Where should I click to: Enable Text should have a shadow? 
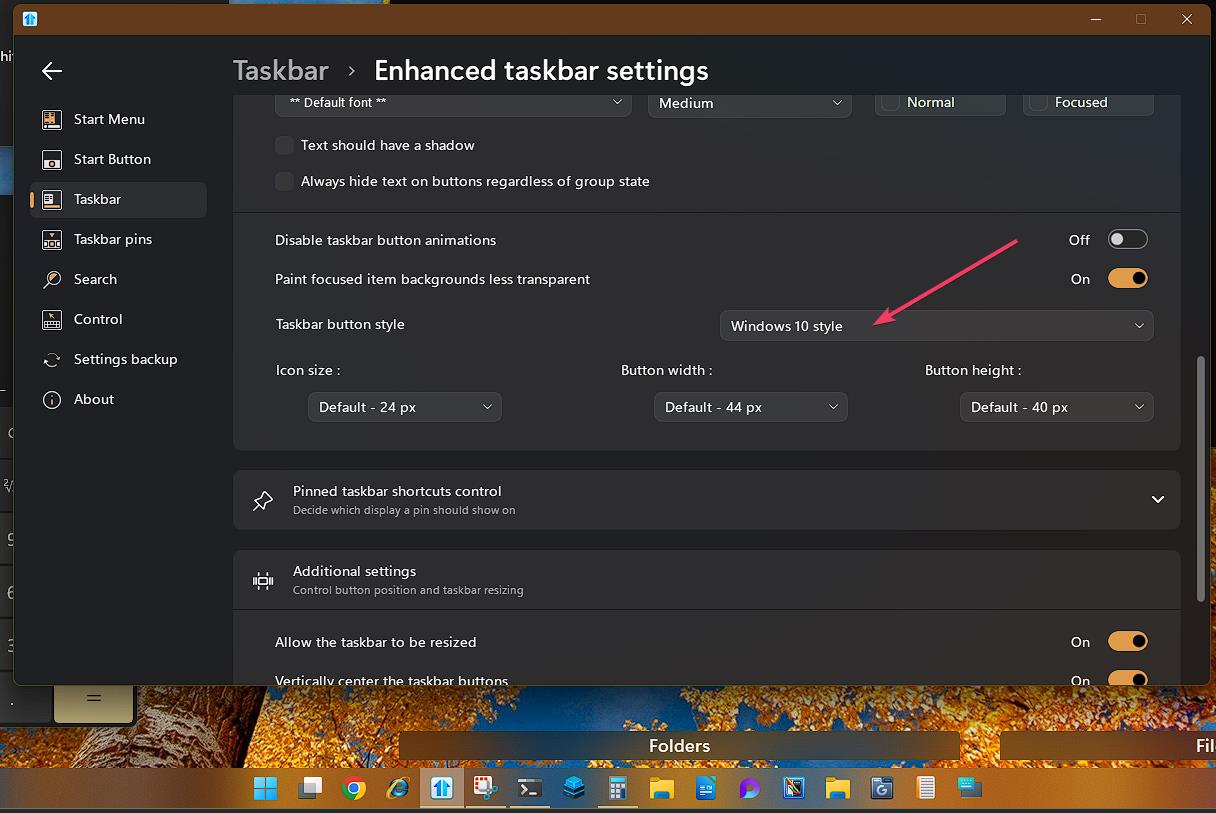click(x=284, y=144)
